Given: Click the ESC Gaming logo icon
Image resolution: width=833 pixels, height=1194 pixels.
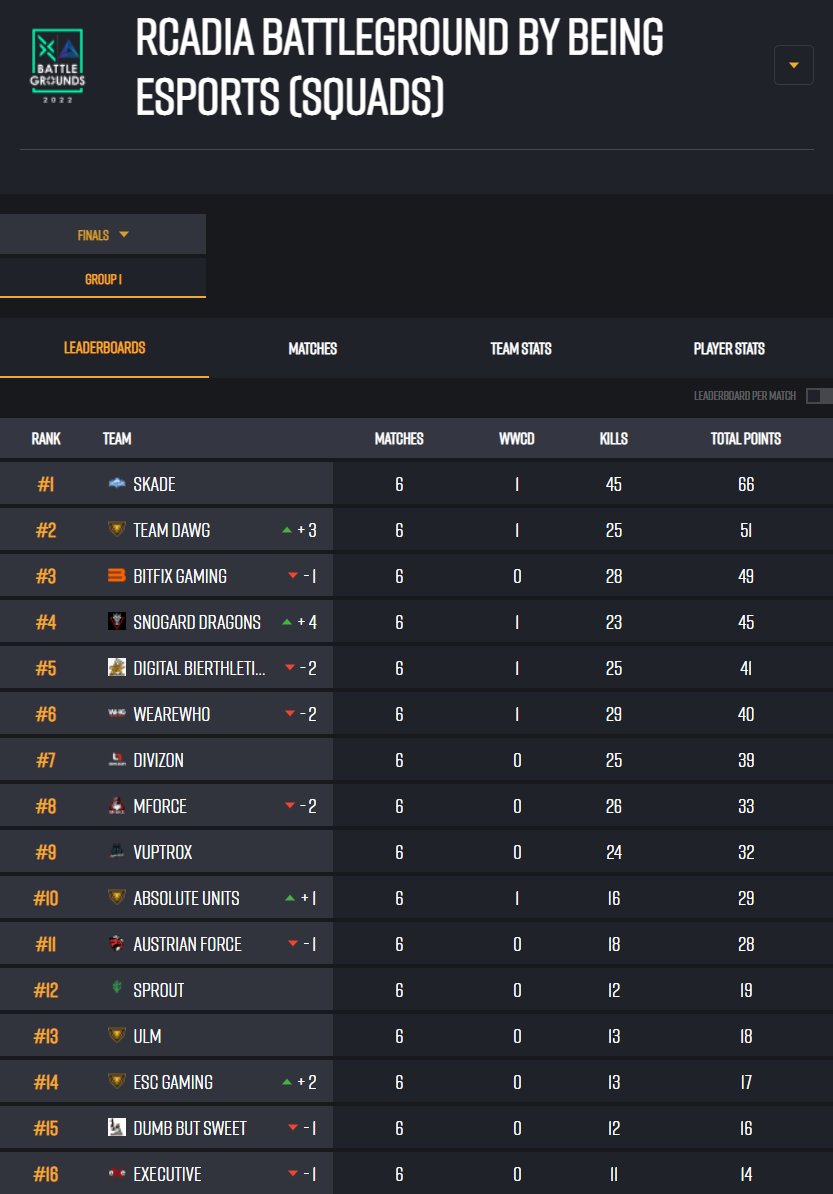Looking at the screenshot, I should point(116,1081).
